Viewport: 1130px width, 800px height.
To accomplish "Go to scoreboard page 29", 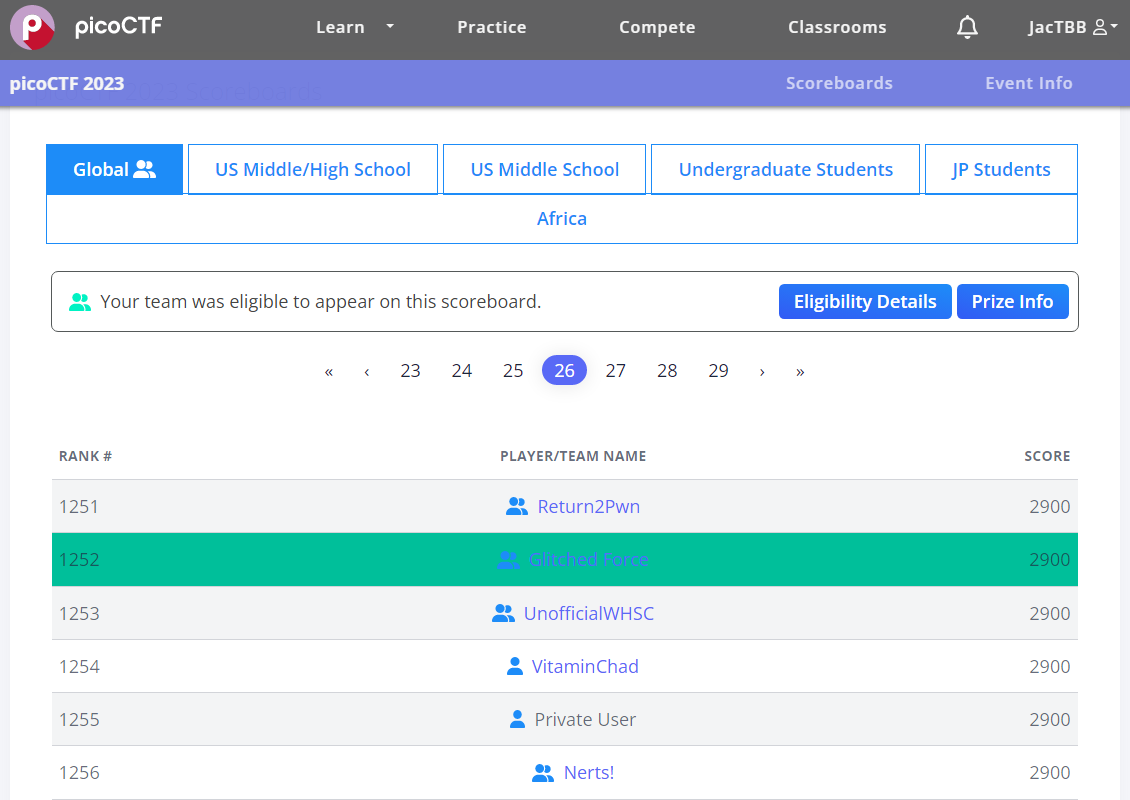I will coord(719,371).
